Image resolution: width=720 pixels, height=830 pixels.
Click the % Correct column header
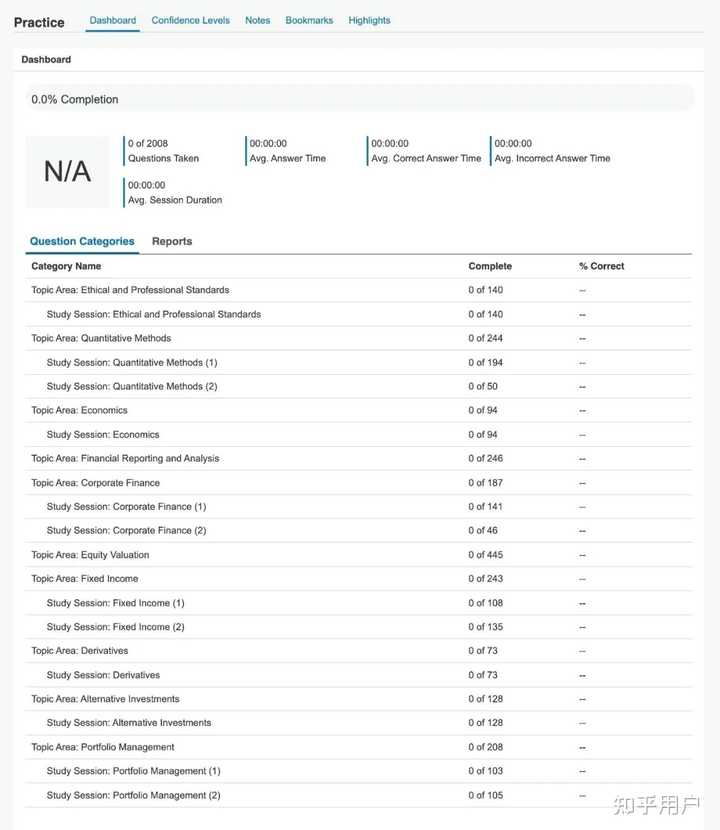click(x=601, y=266)
